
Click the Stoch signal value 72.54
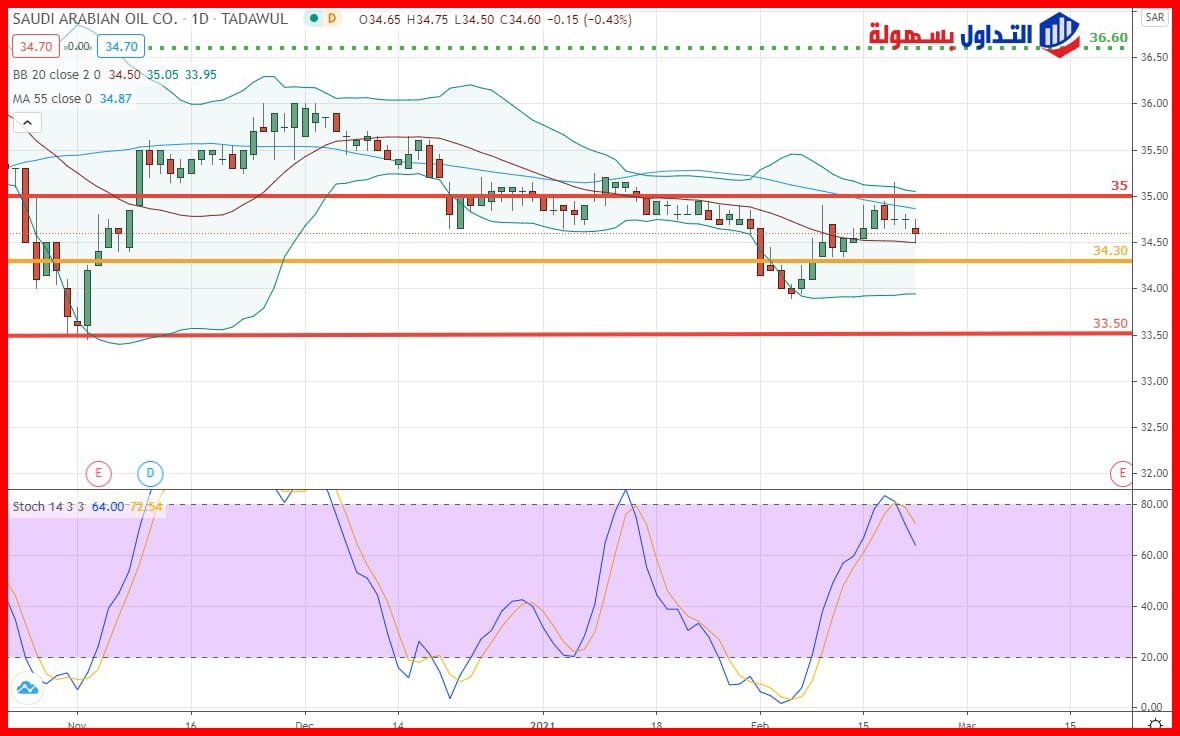[146, 506]
